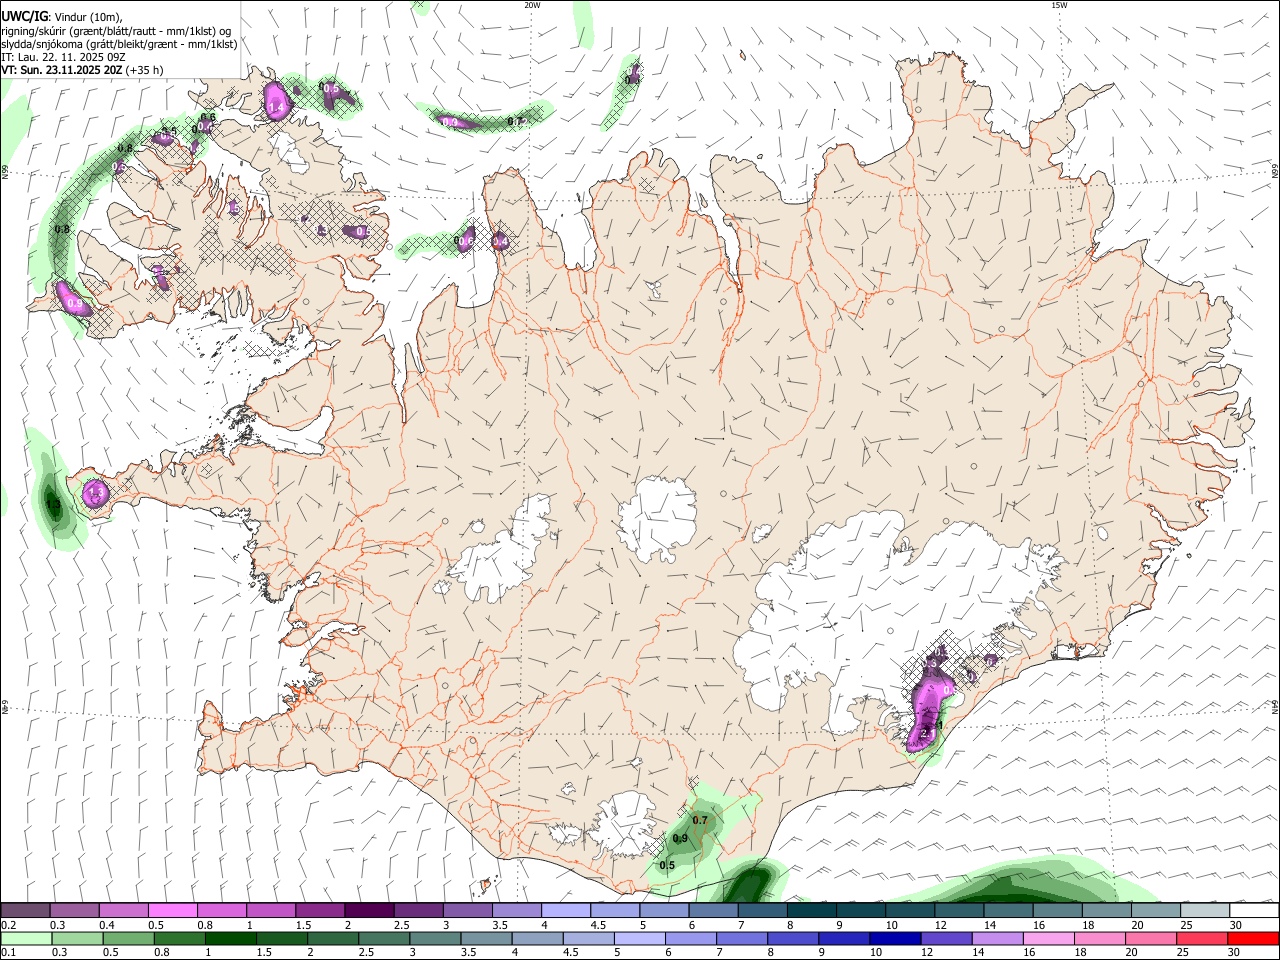This screenshot has height=960, width=1280.
Task: Click the 15W longitude label
Action: 1059,5
